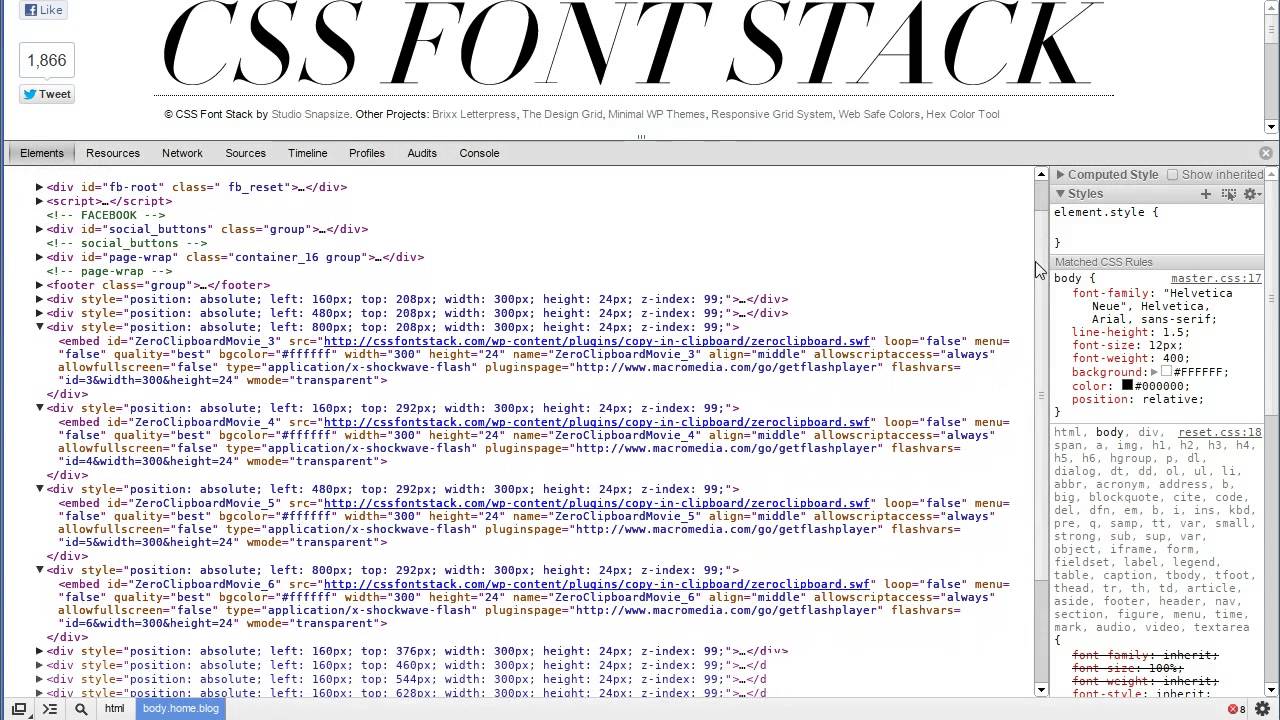Open the Resources tab
This screenshot has height=720, width=1280.
[113, 153]
